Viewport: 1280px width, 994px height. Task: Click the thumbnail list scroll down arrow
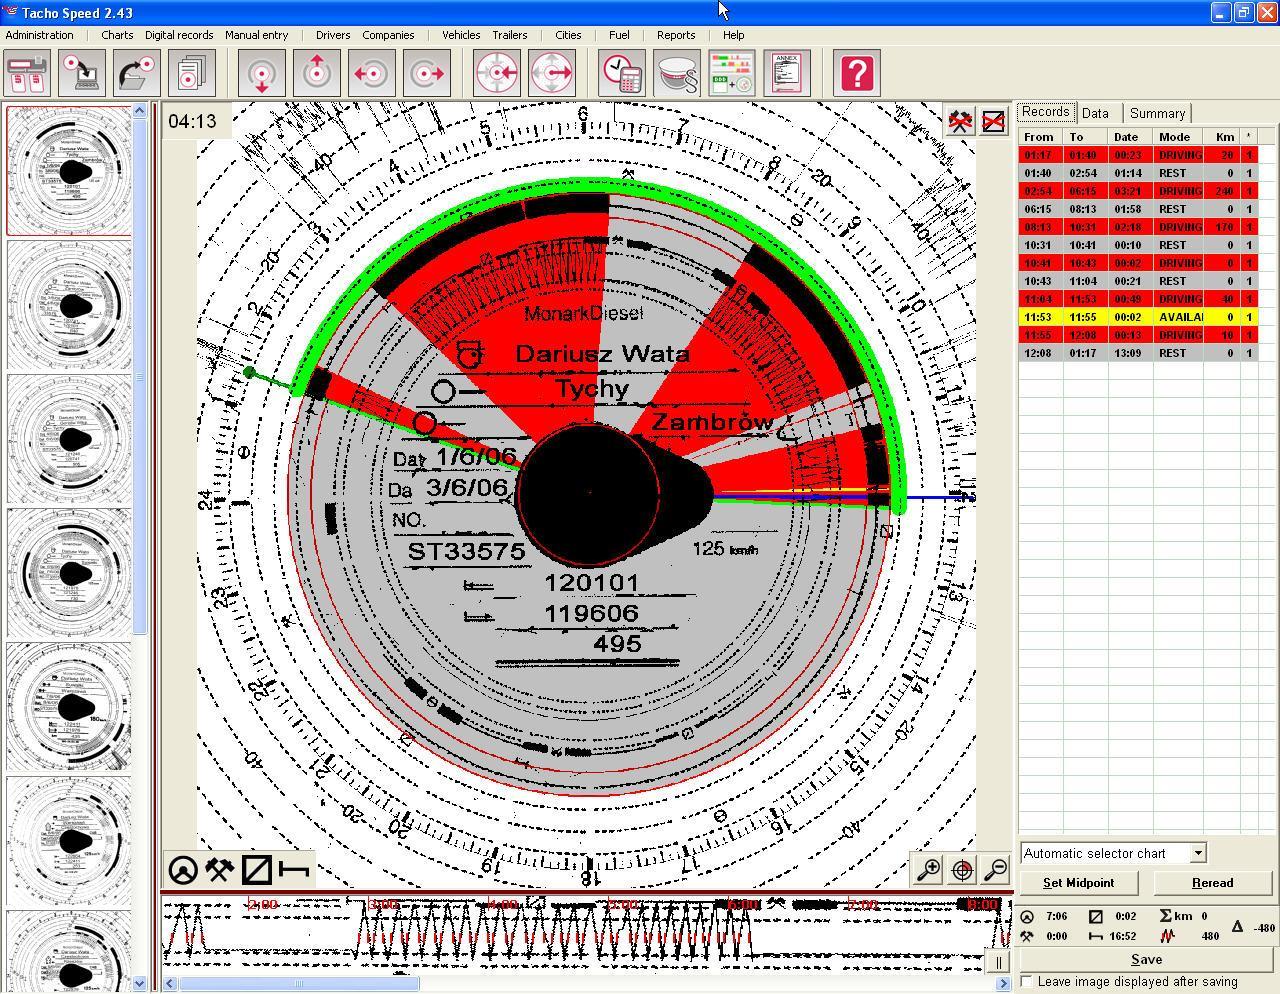point(140,983)
